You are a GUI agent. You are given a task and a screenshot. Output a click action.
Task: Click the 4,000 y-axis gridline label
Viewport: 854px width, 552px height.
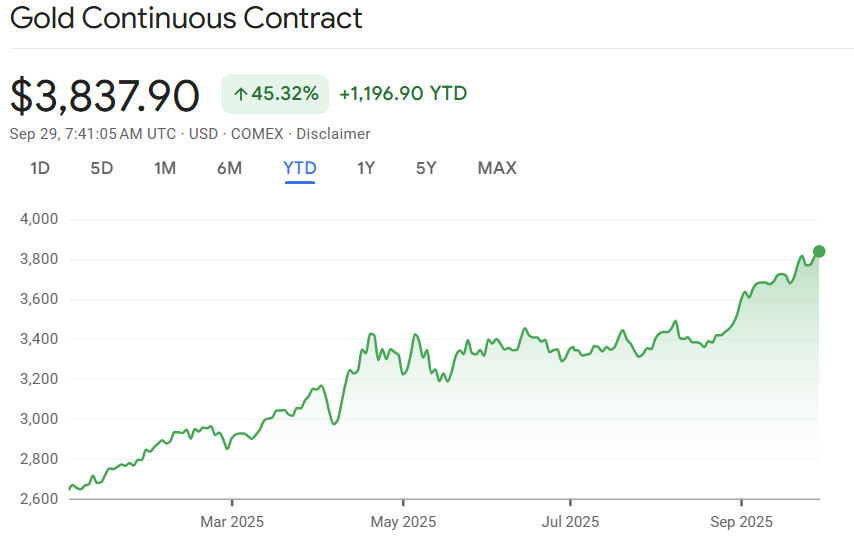39,219
